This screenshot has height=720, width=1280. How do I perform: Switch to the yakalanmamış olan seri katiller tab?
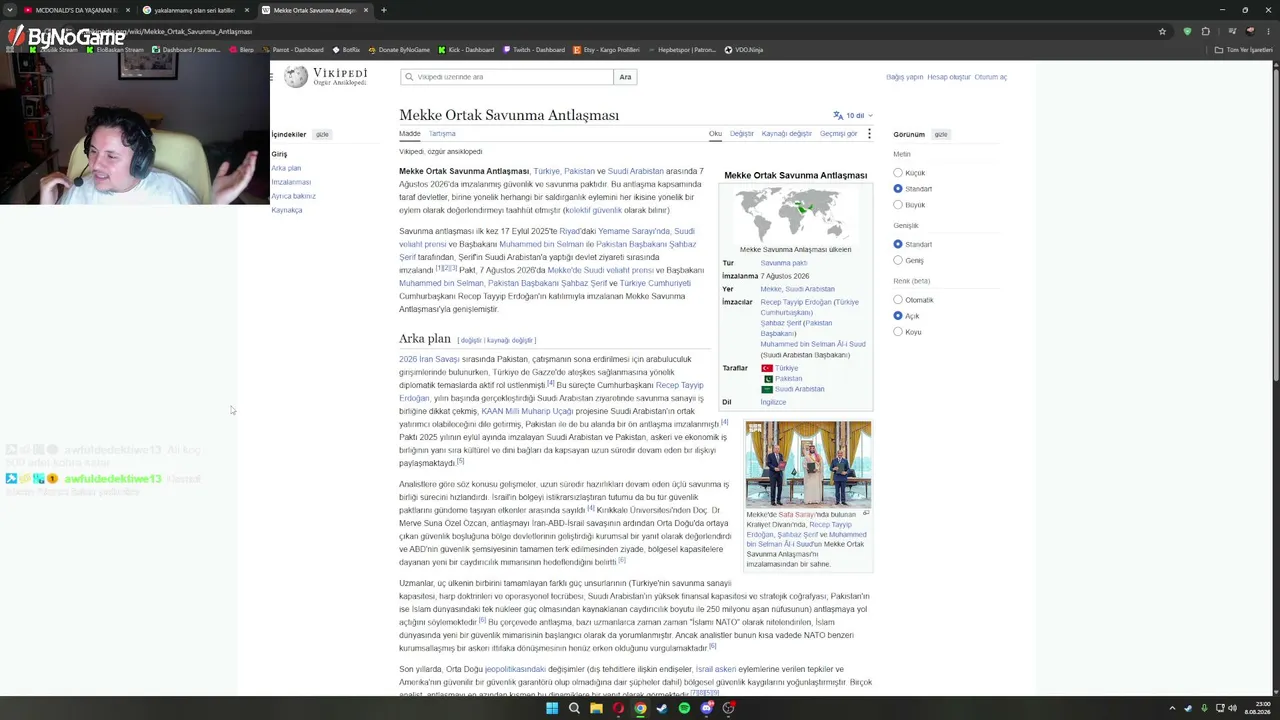pyautogui.click(x=195, y=10)
